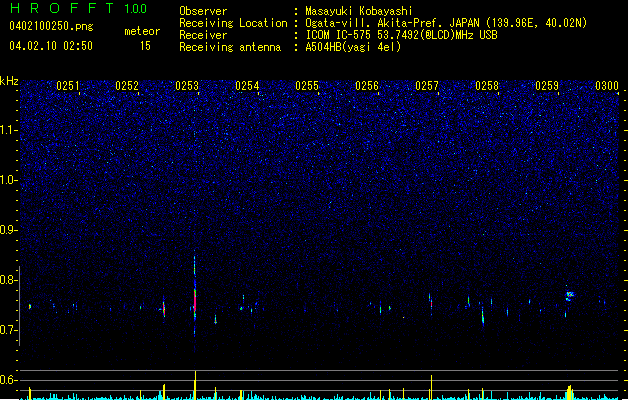Click the 1.1 kHz axis label
Viewport: 629px width, 400px height.
tap(9, 130)
